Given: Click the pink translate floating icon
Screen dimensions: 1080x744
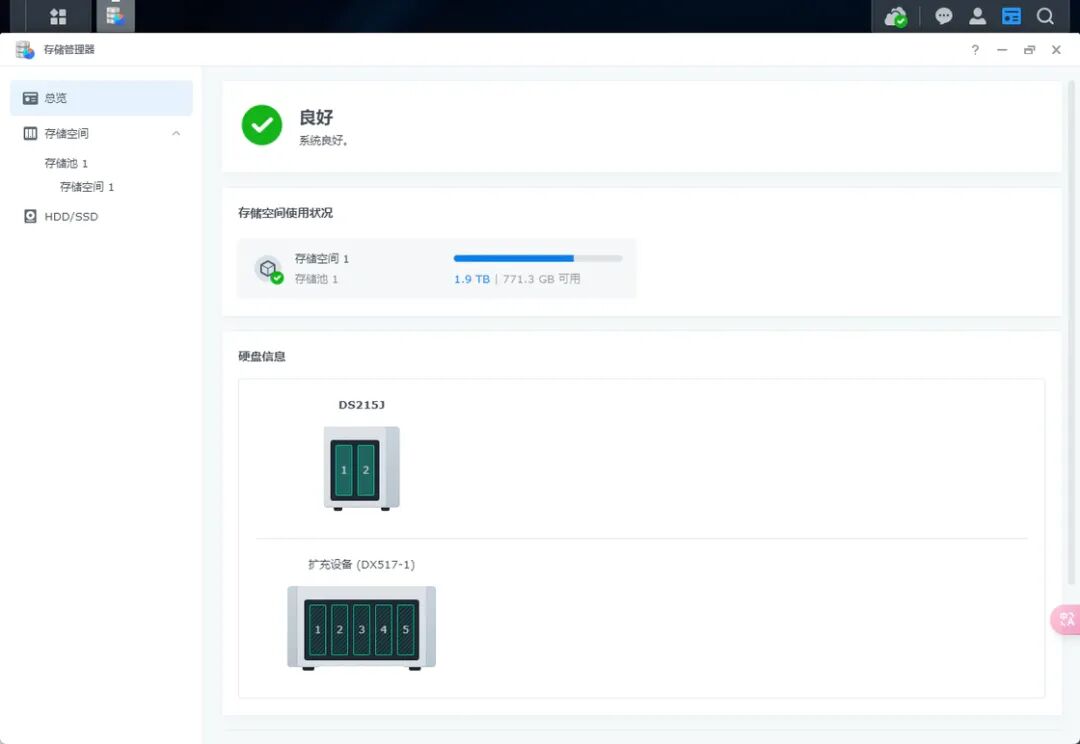Looking at the screenshot, I should click(1066, 619).
